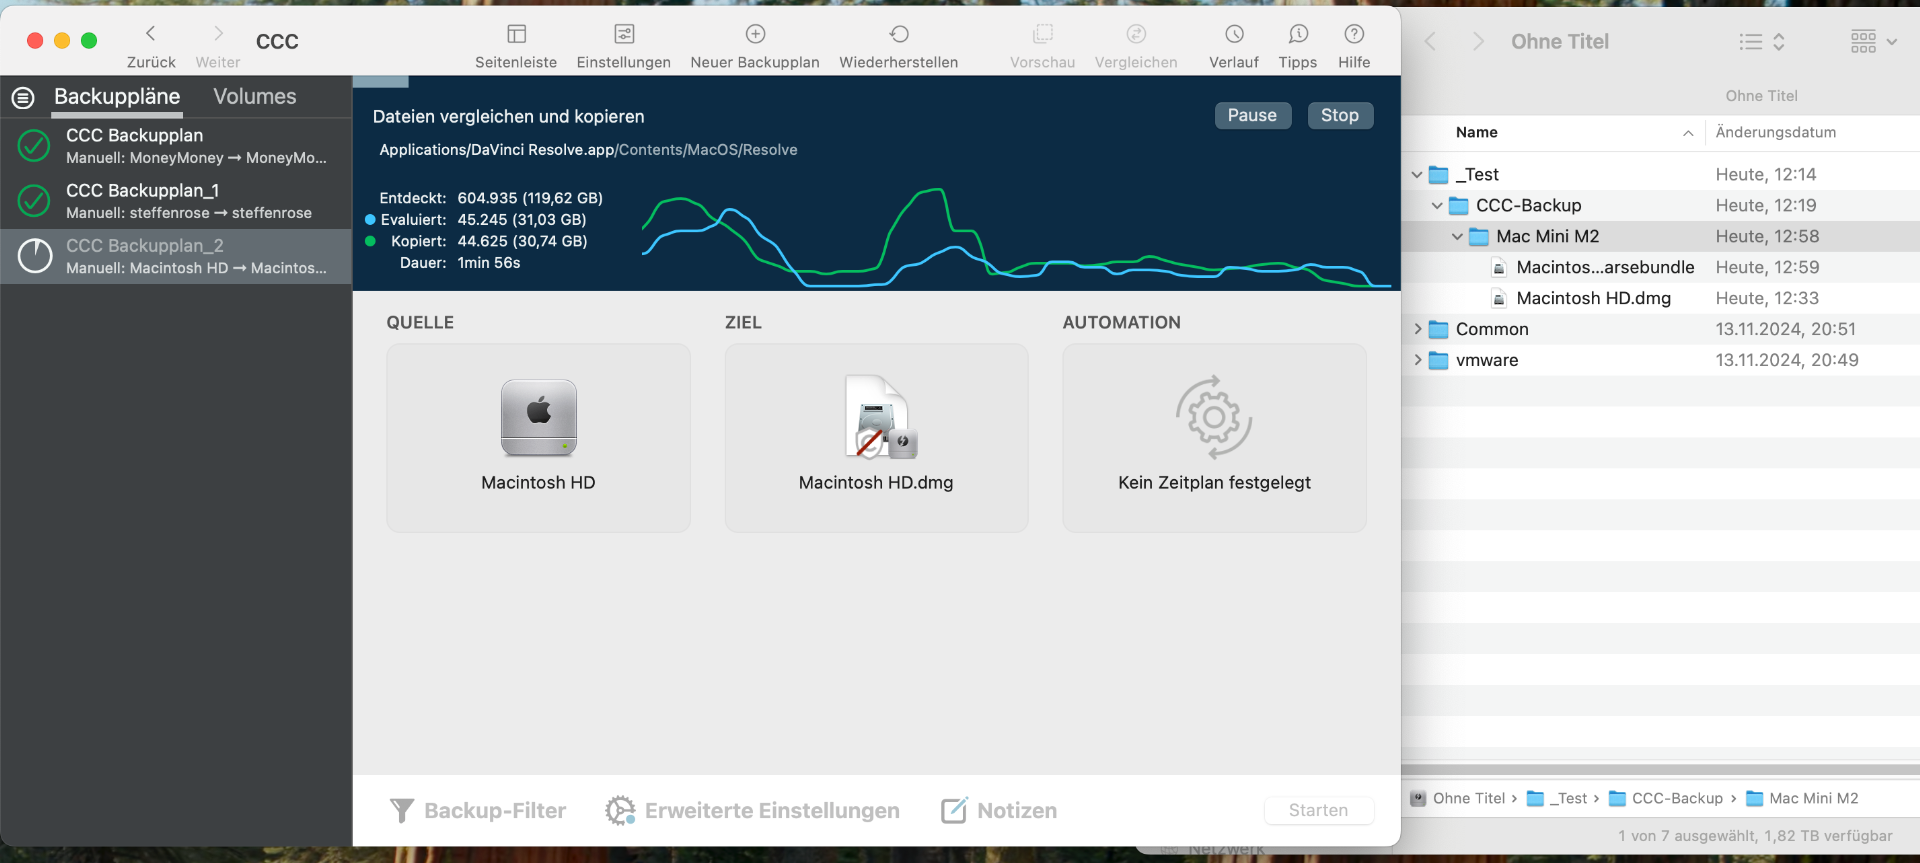This screenshot has height=863, width=1920.
Task: Click _Test in the Finder path bar
Action: [x=1558, y=798]
